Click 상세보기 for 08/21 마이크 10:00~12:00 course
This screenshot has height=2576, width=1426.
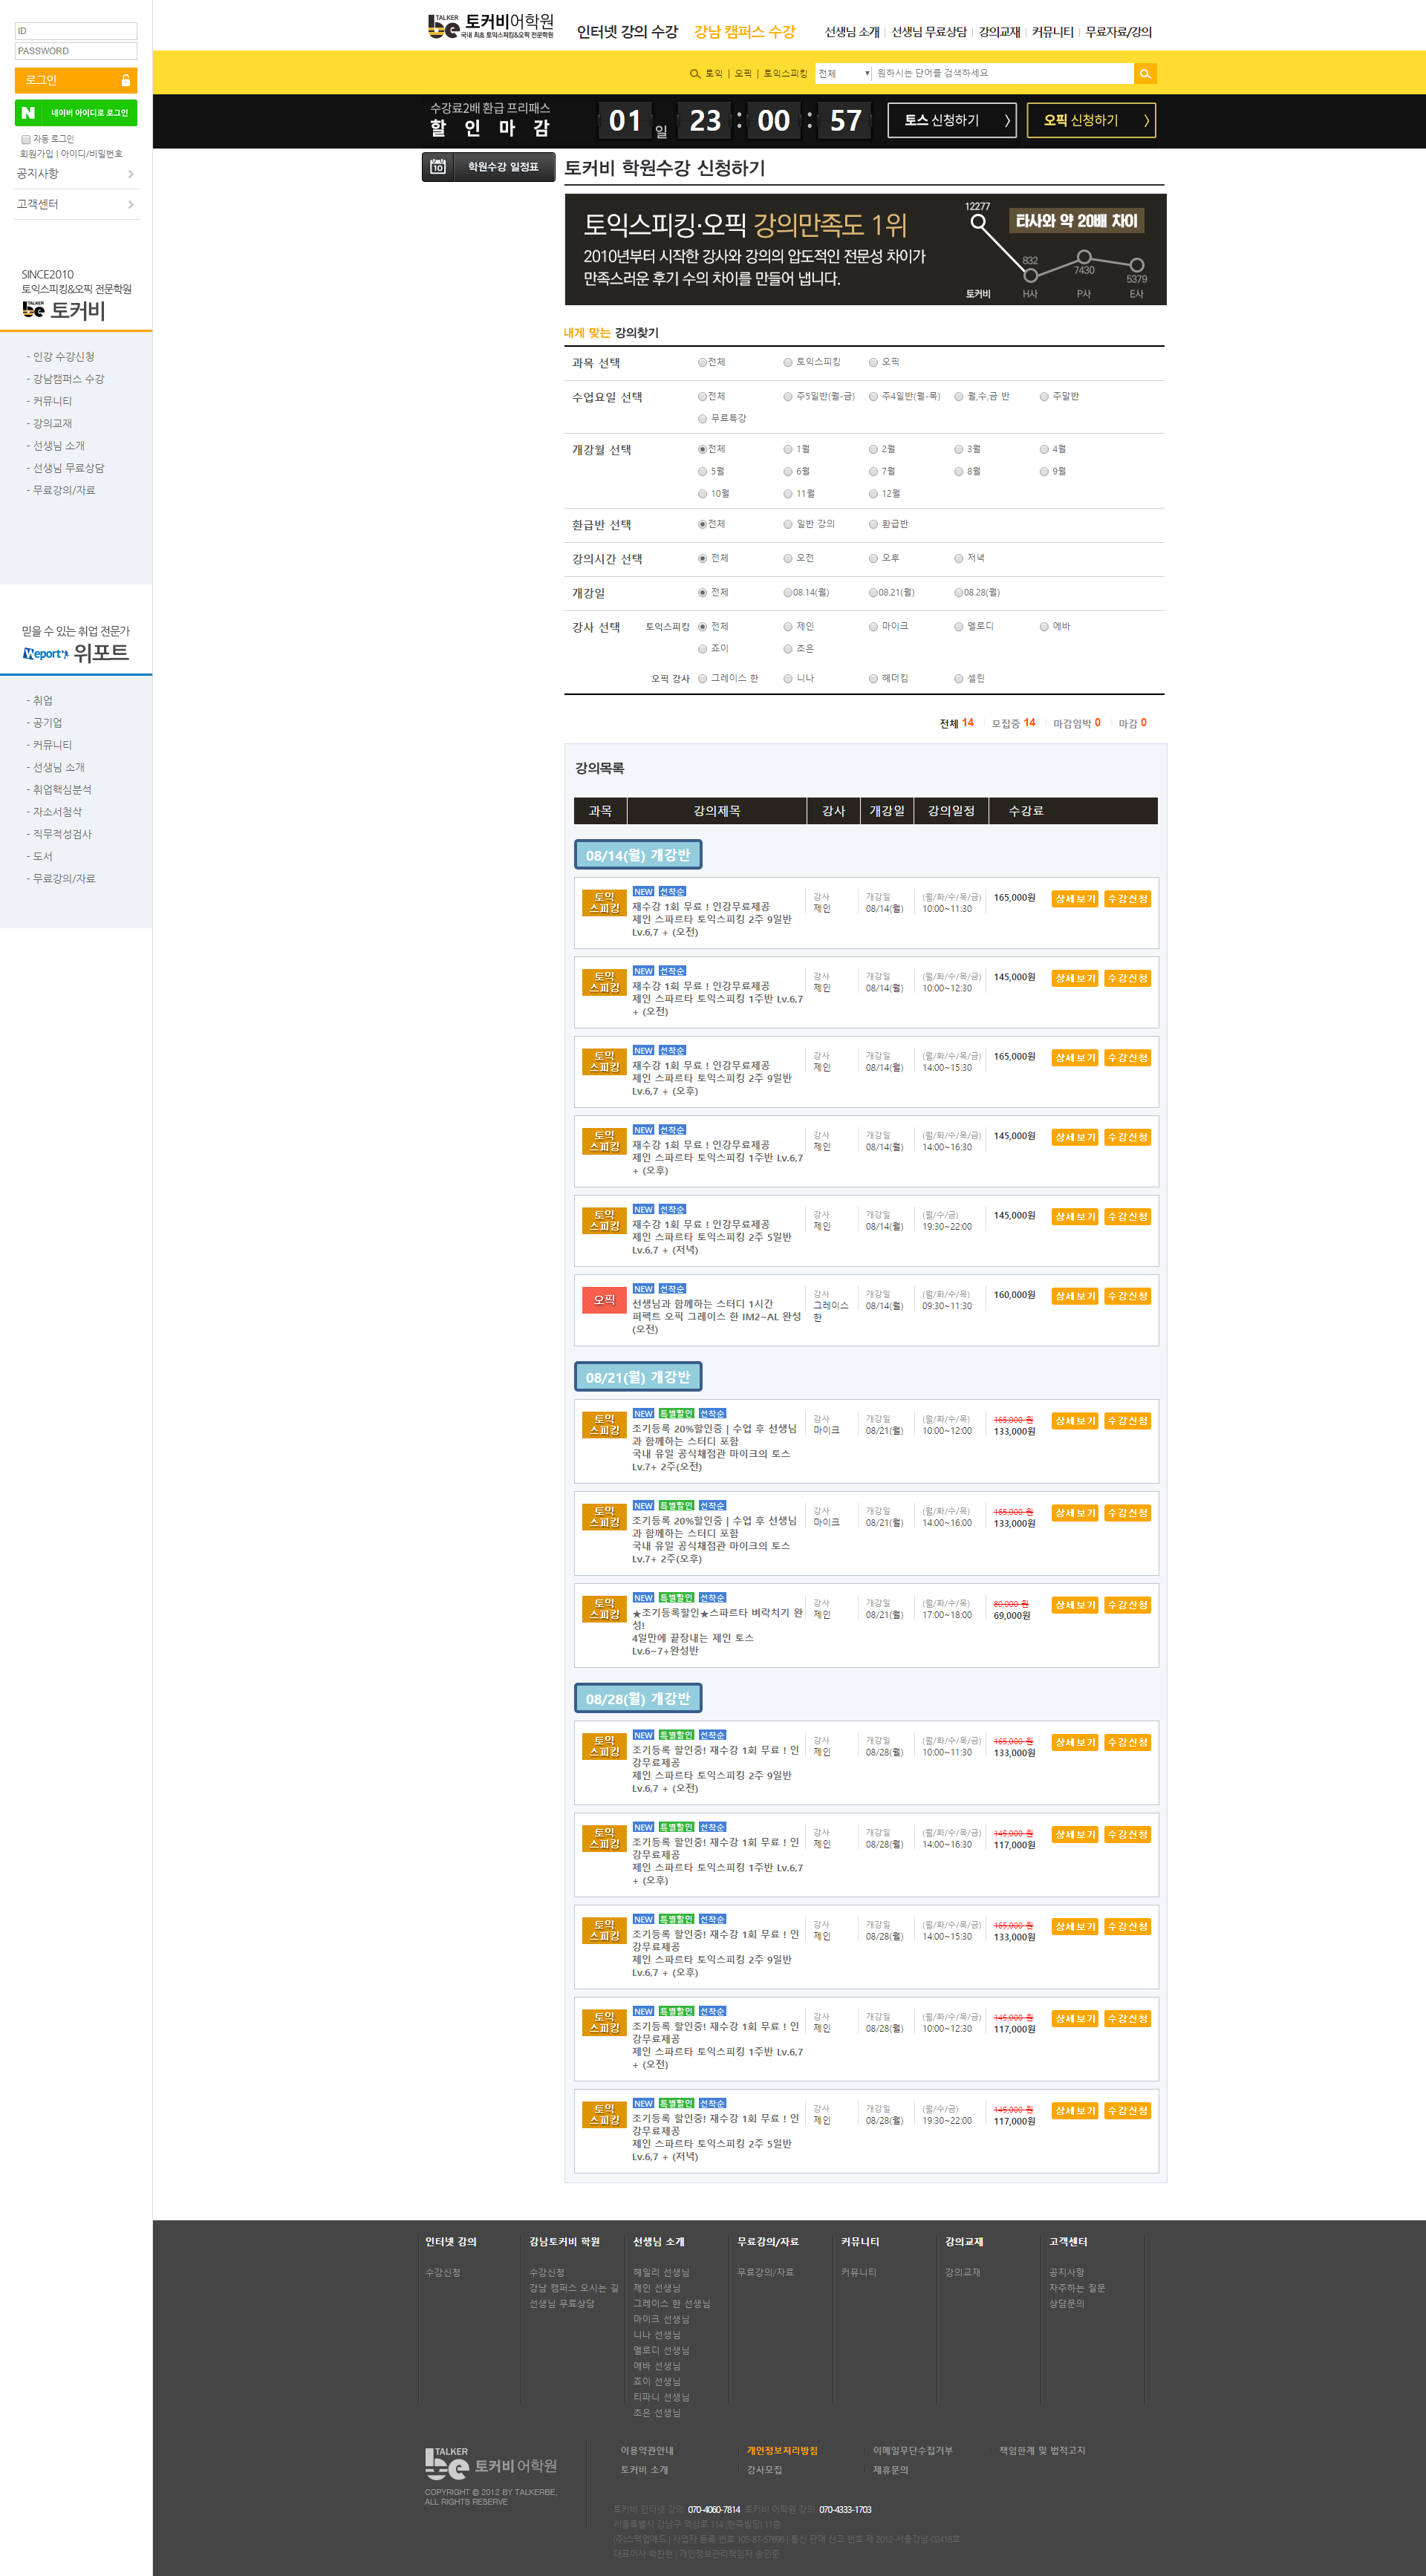(1075, 1421)
